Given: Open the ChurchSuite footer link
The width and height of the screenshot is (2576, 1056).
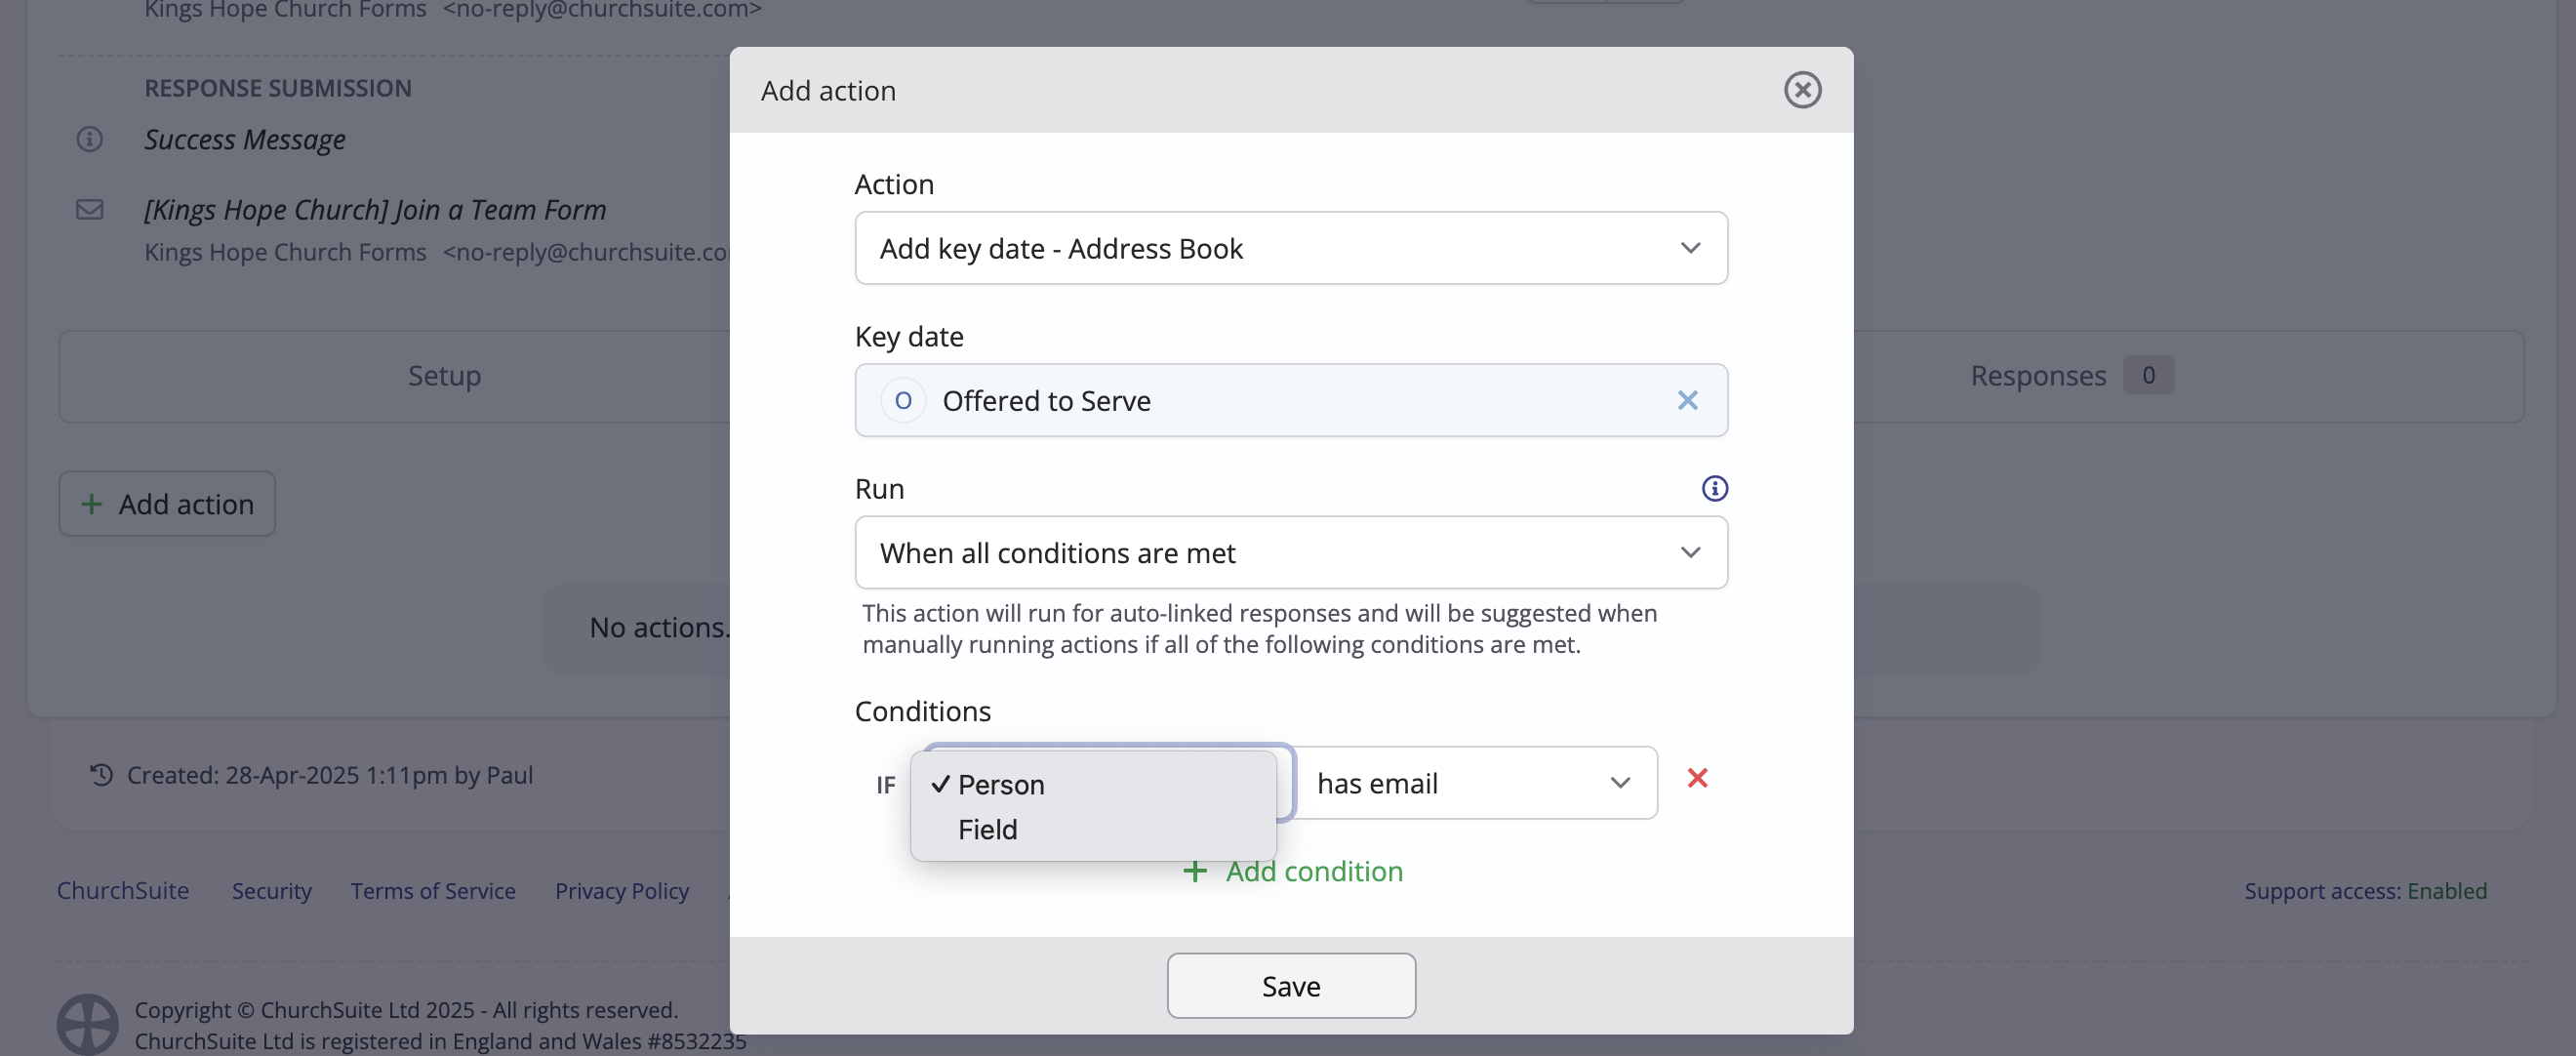Looking at the screenshot, I should click(122, 890).
